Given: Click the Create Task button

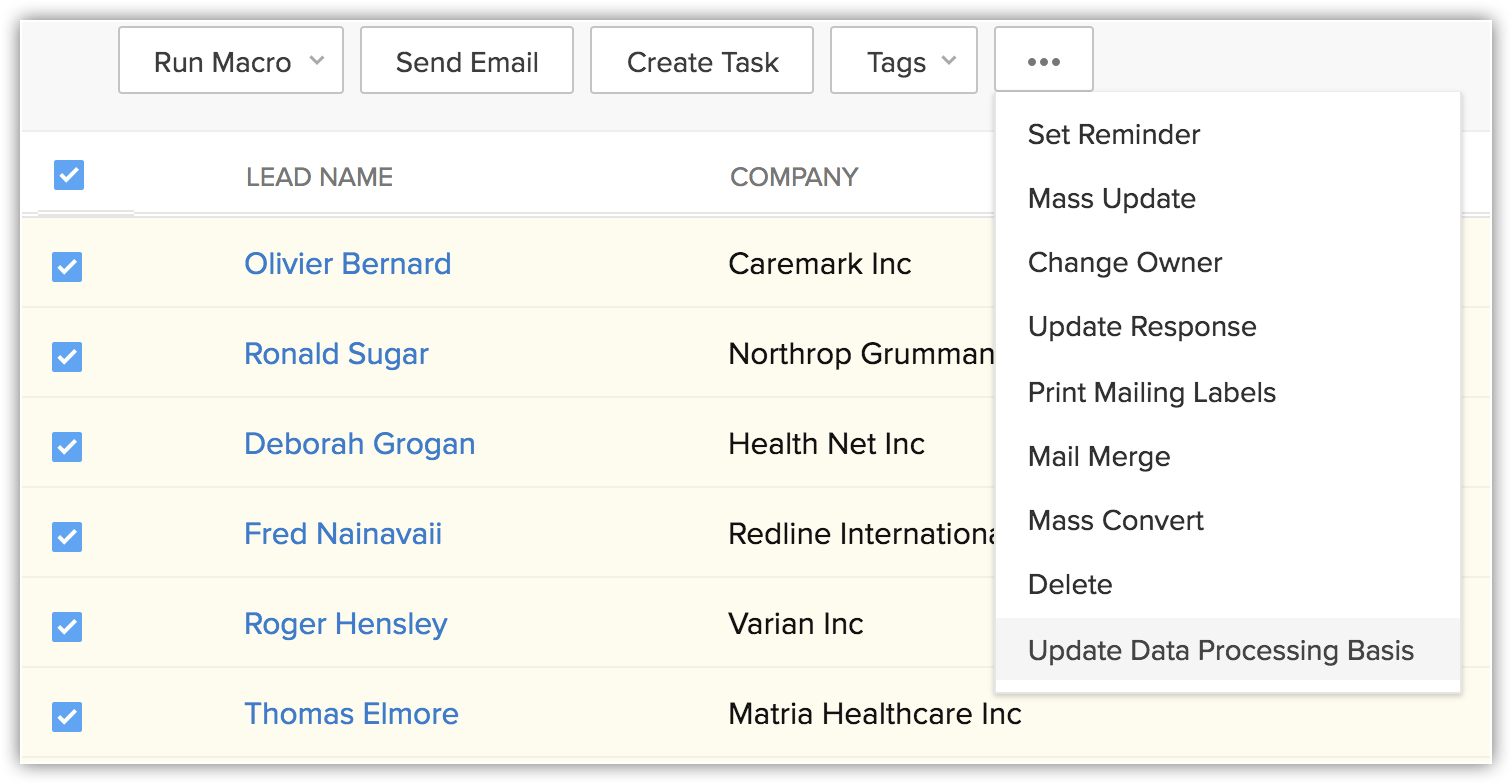Looking at the screenshot, I should (x=702, y=61).
